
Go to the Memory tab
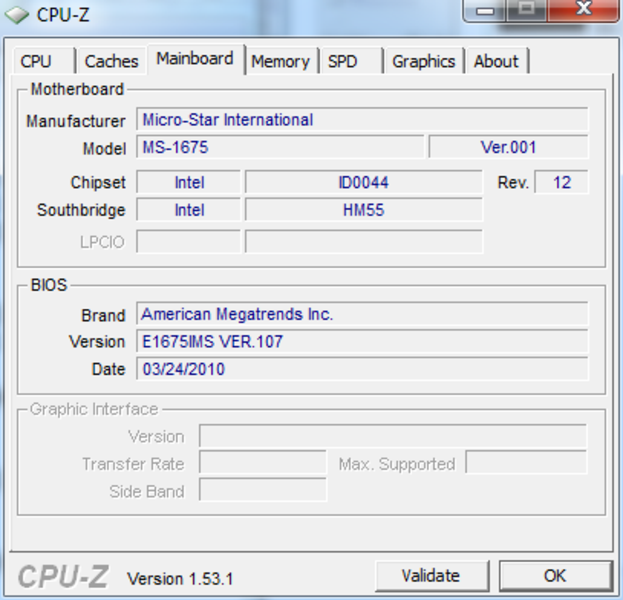281,61
